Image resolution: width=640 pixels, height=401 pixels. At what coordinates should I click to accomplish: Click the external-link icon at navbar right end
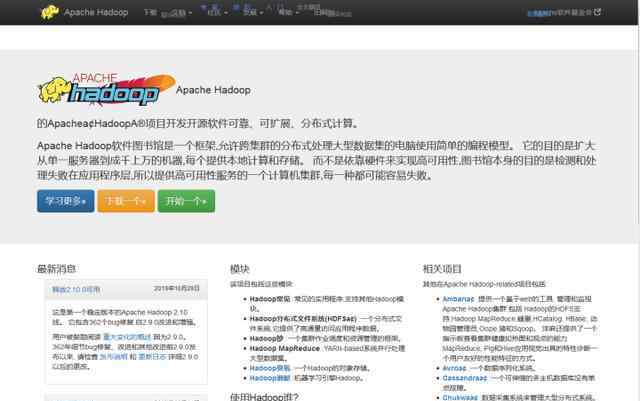[x=597, y=12]
